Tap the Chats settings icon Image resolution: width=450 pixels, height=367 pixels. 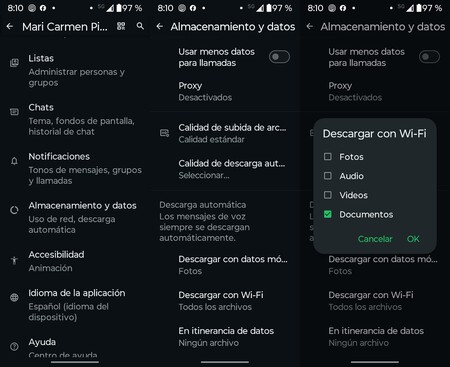point(14,112)
